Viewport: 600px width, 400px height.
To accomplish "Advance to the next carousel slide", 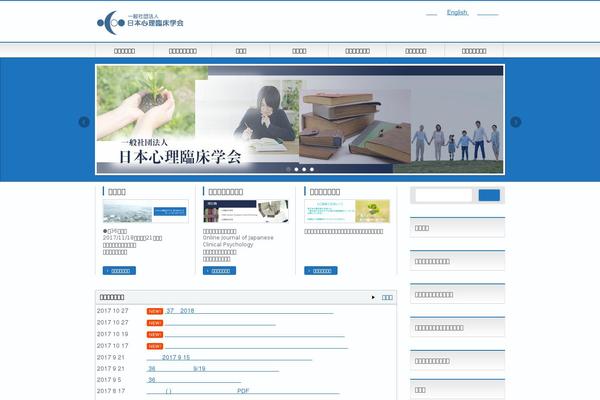I will tap(515, 122).
